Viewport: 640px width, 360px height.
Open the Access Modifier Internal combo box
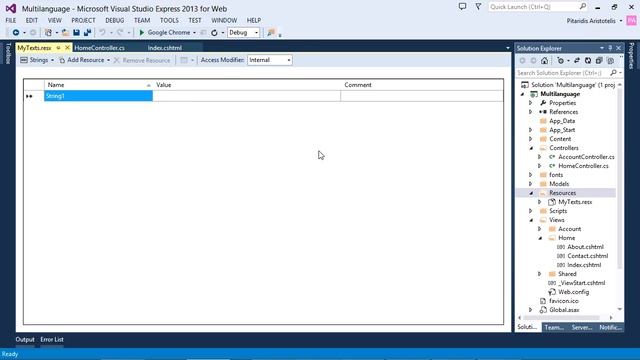coord(269,60)
